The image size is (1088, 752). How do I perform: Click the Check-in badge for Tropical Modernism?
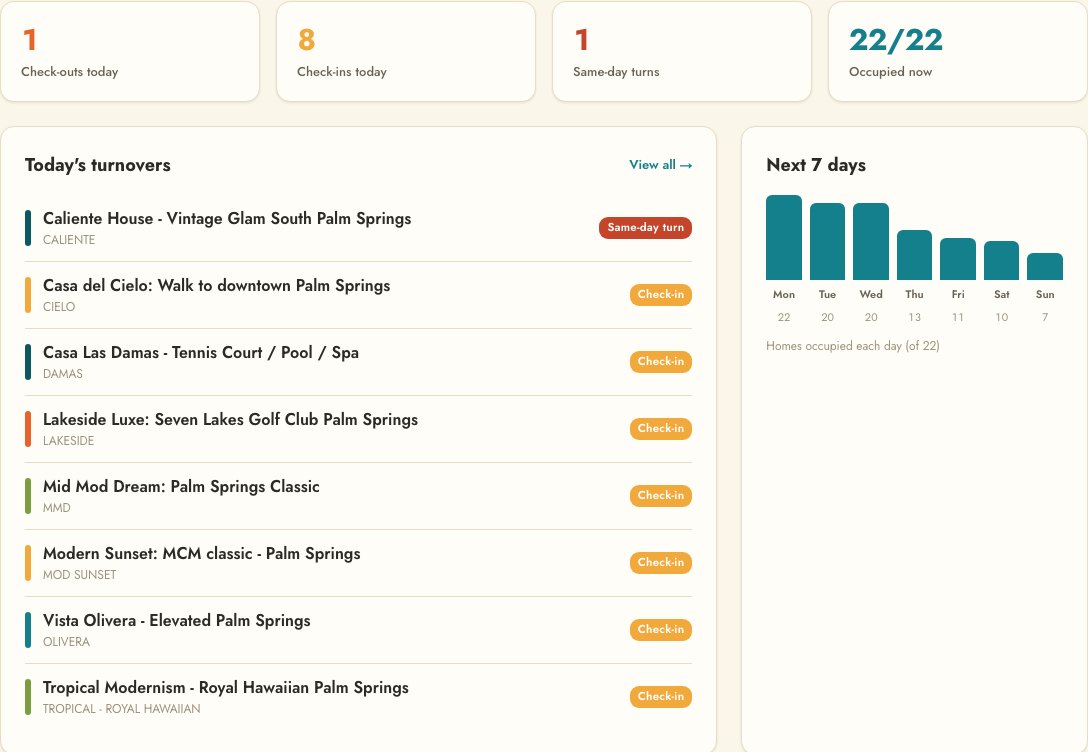click(x=661, y=697)
